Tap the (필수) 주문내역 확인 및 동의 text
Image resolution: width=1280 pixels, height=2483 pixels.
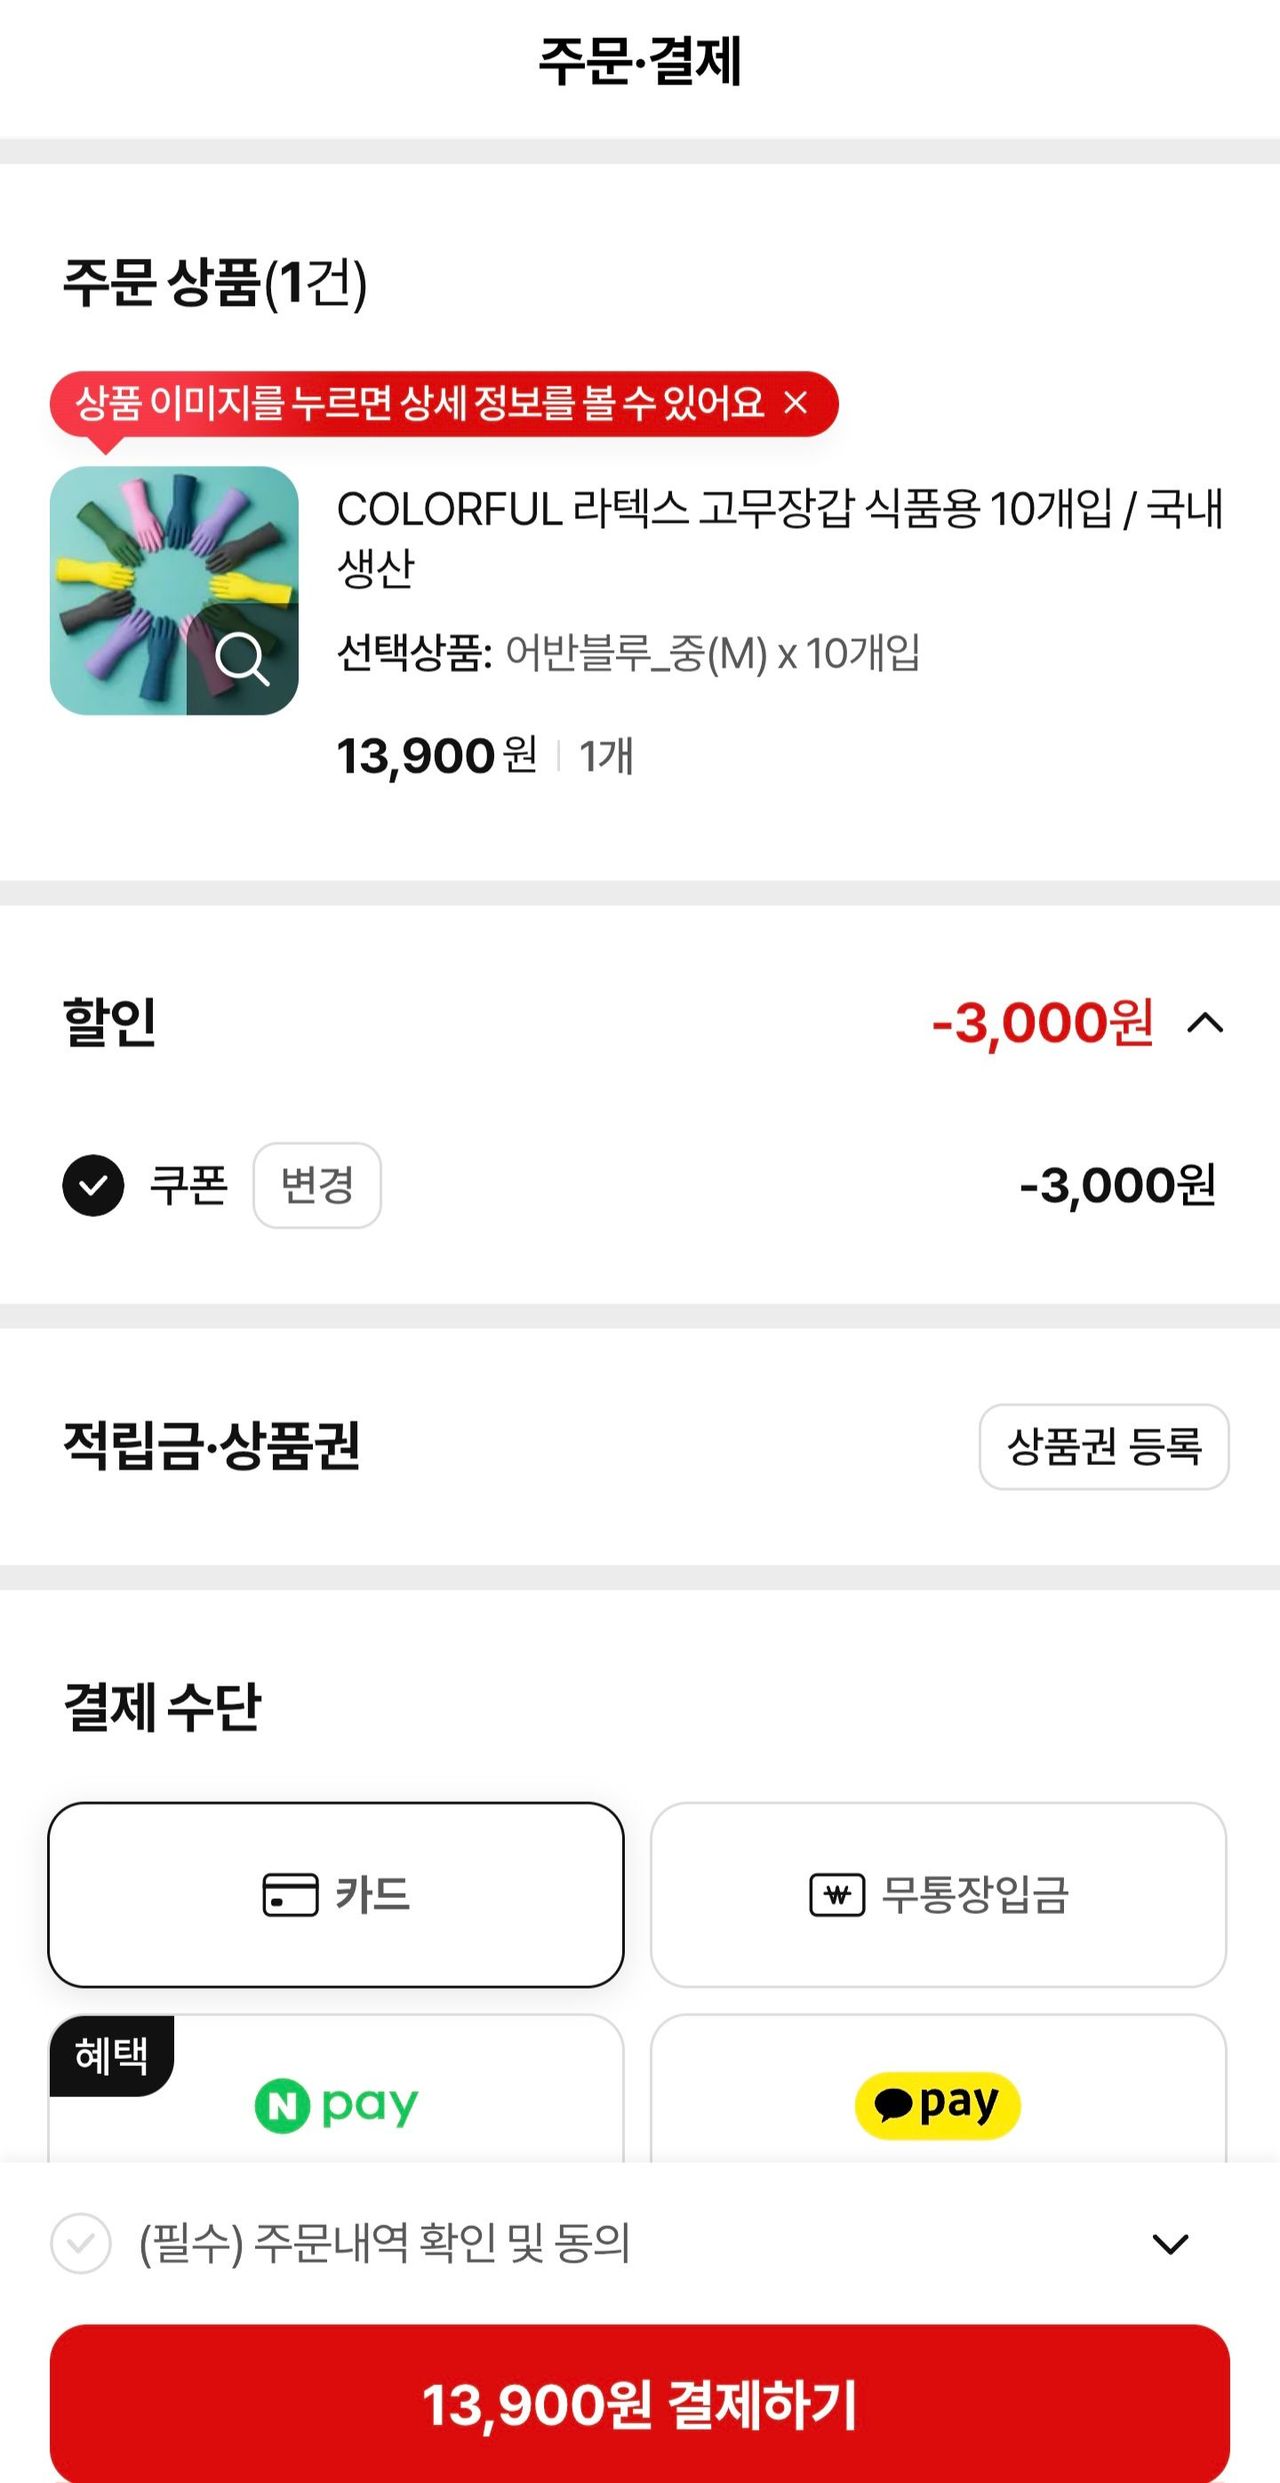[x=385, y=2244]
